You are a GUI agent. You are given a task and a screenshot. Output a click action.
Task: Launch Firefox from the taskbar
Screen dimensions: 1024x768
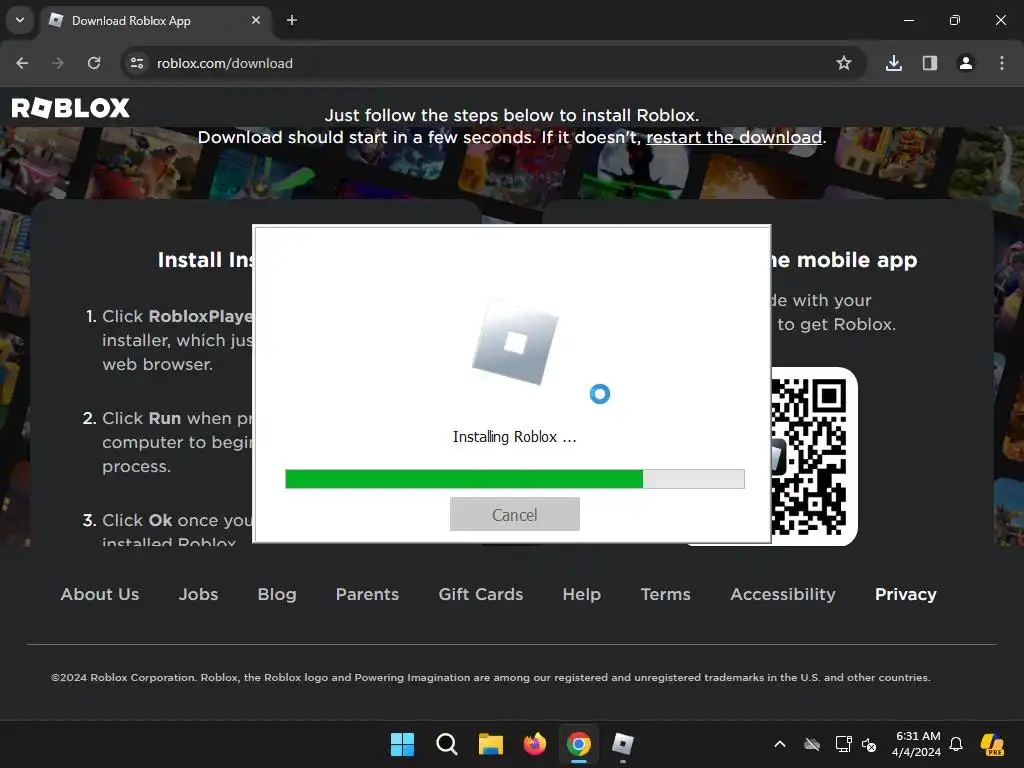coord(535,744)
